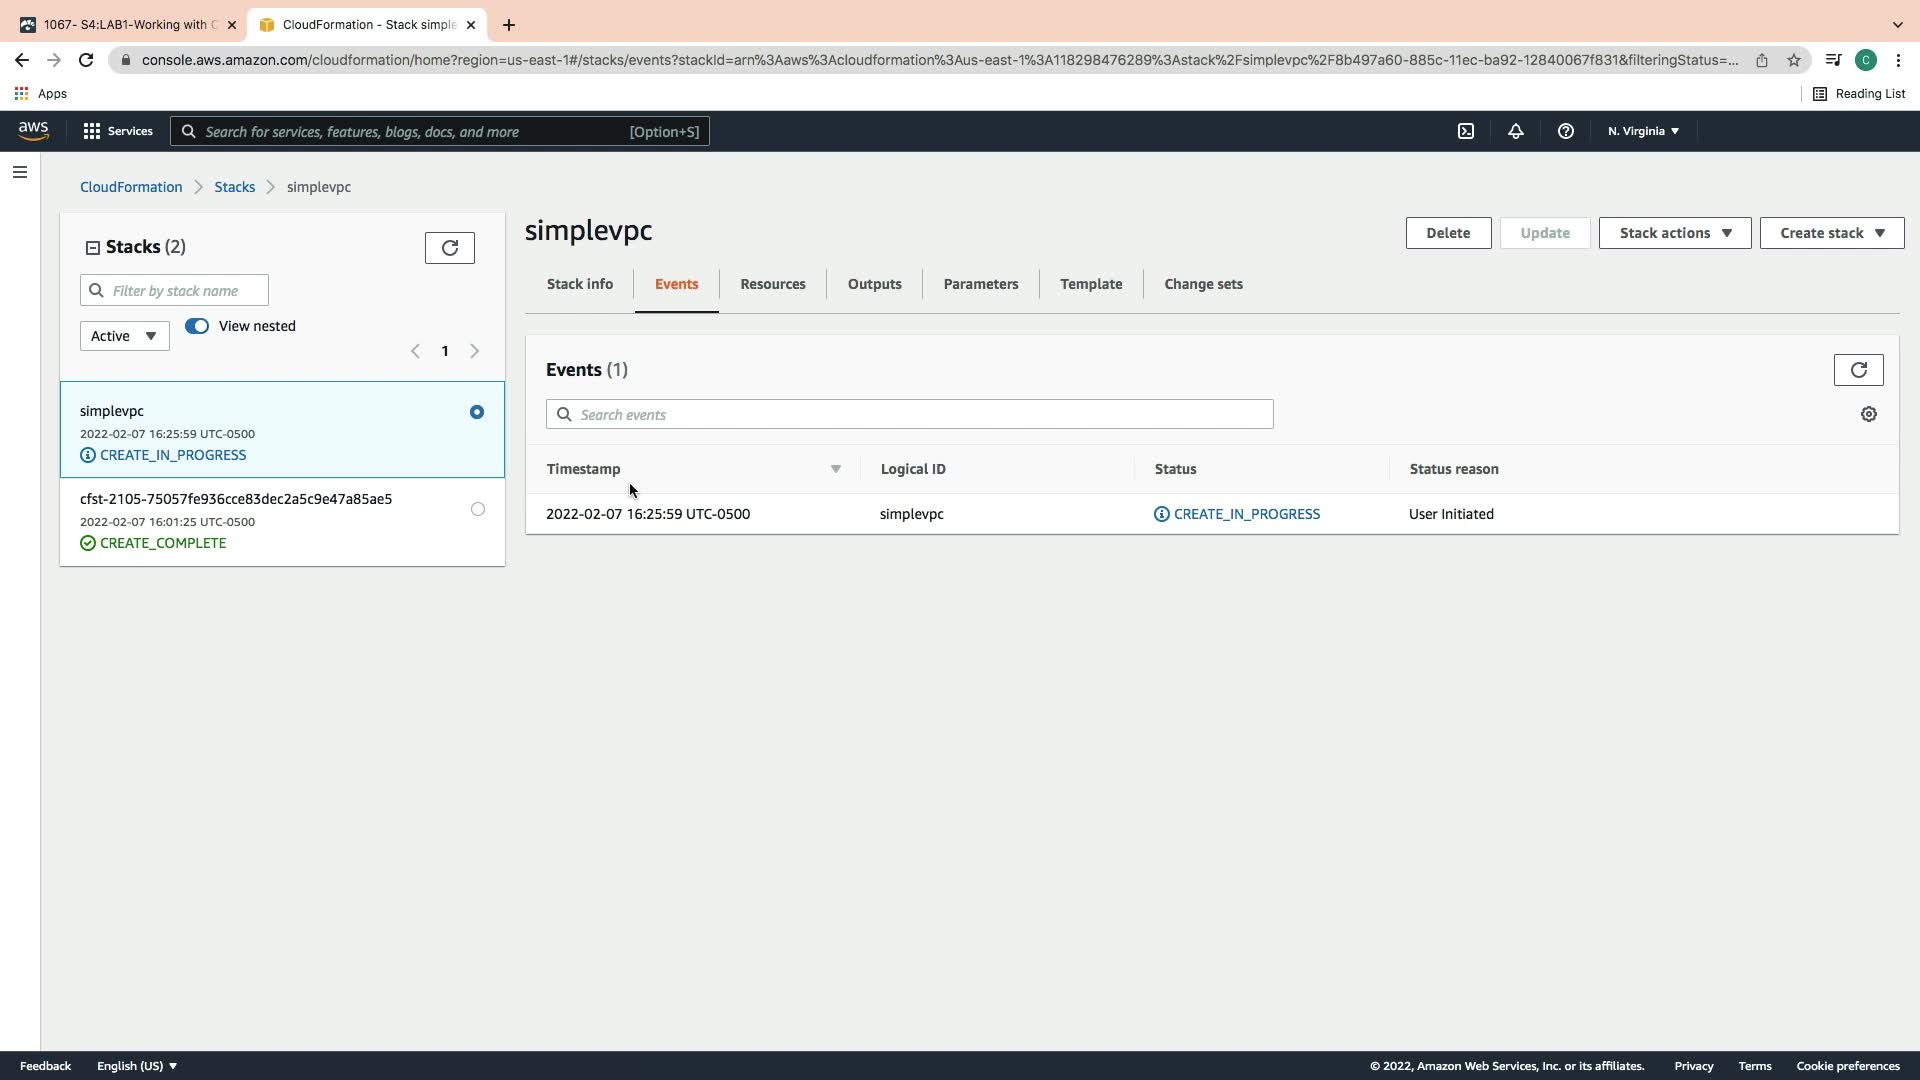This screenshot has width=1920, height=1080.
Task: Expand the Create stack dropdown
Action: tap(1831, 233)
